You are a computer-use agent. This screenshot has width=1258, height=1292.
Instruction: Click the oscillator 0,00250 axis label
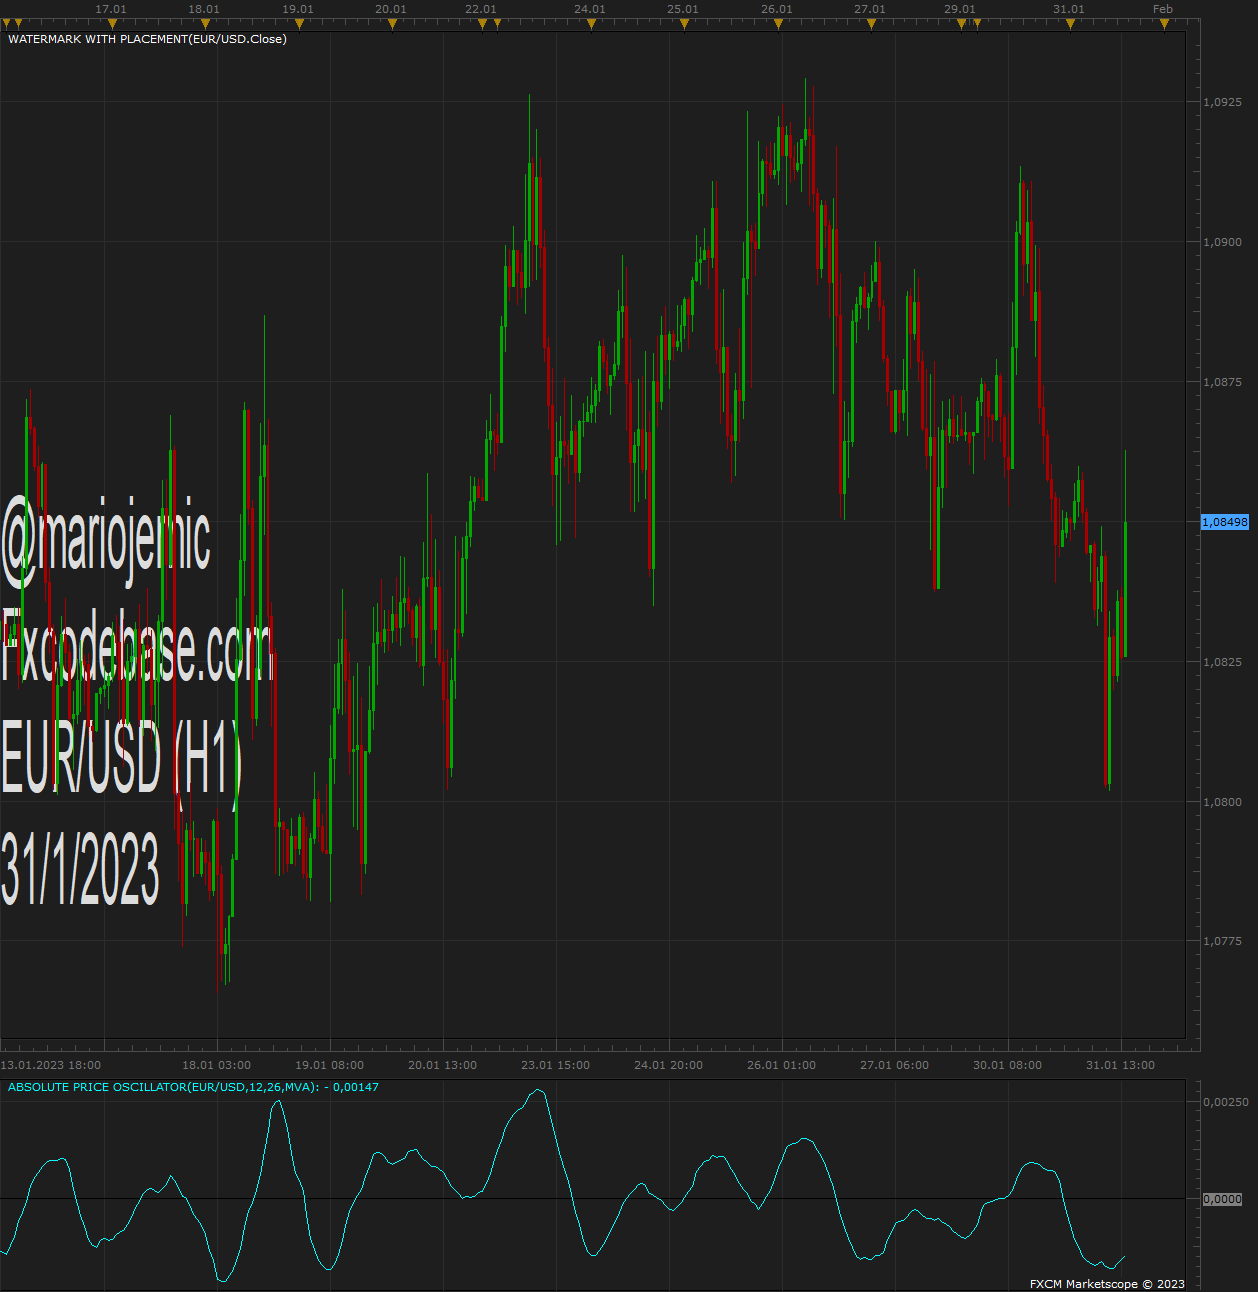pos(1225,1102)
